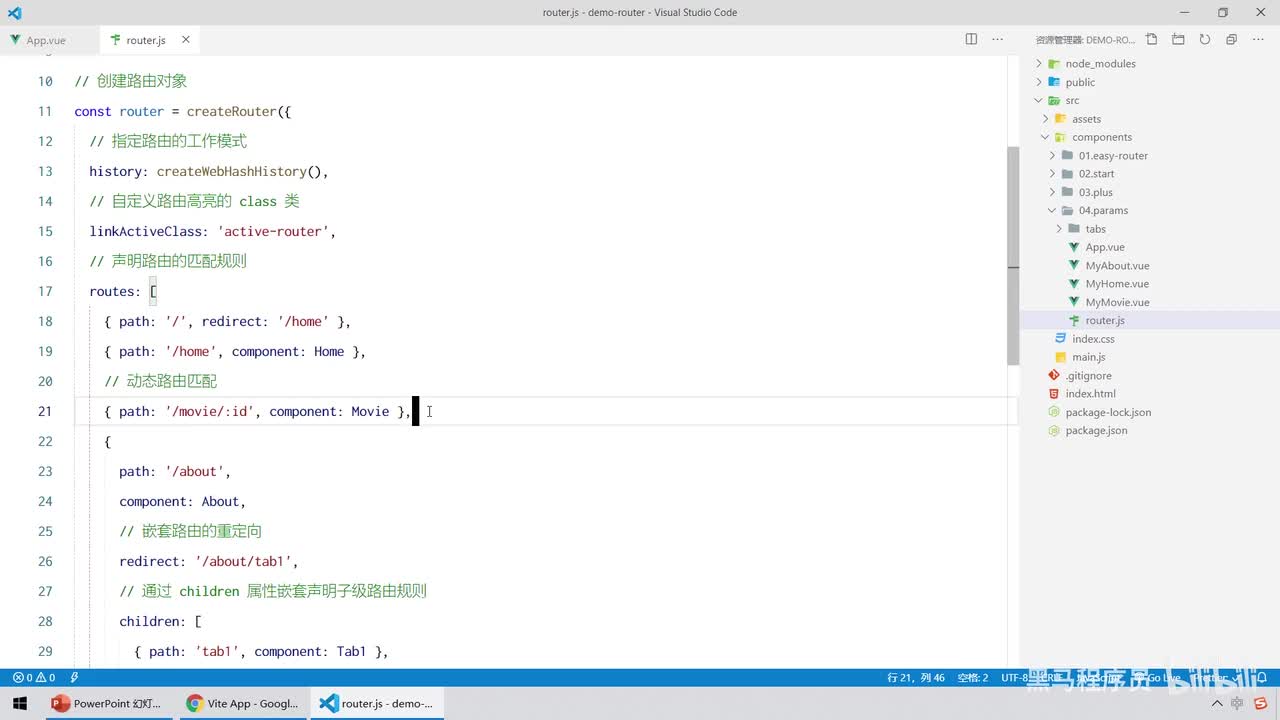Switch to Vite App Chrome window in taskbar

coord(242,704)
